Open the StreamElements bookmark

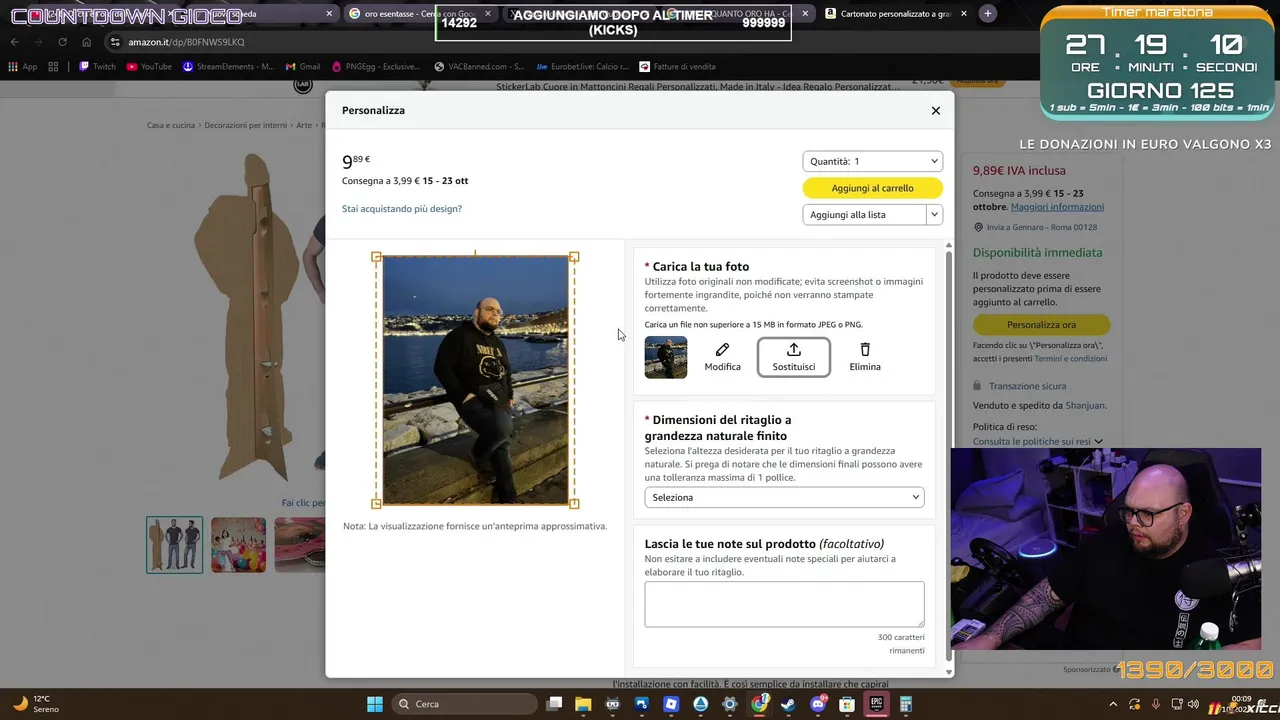click(227, 67)
